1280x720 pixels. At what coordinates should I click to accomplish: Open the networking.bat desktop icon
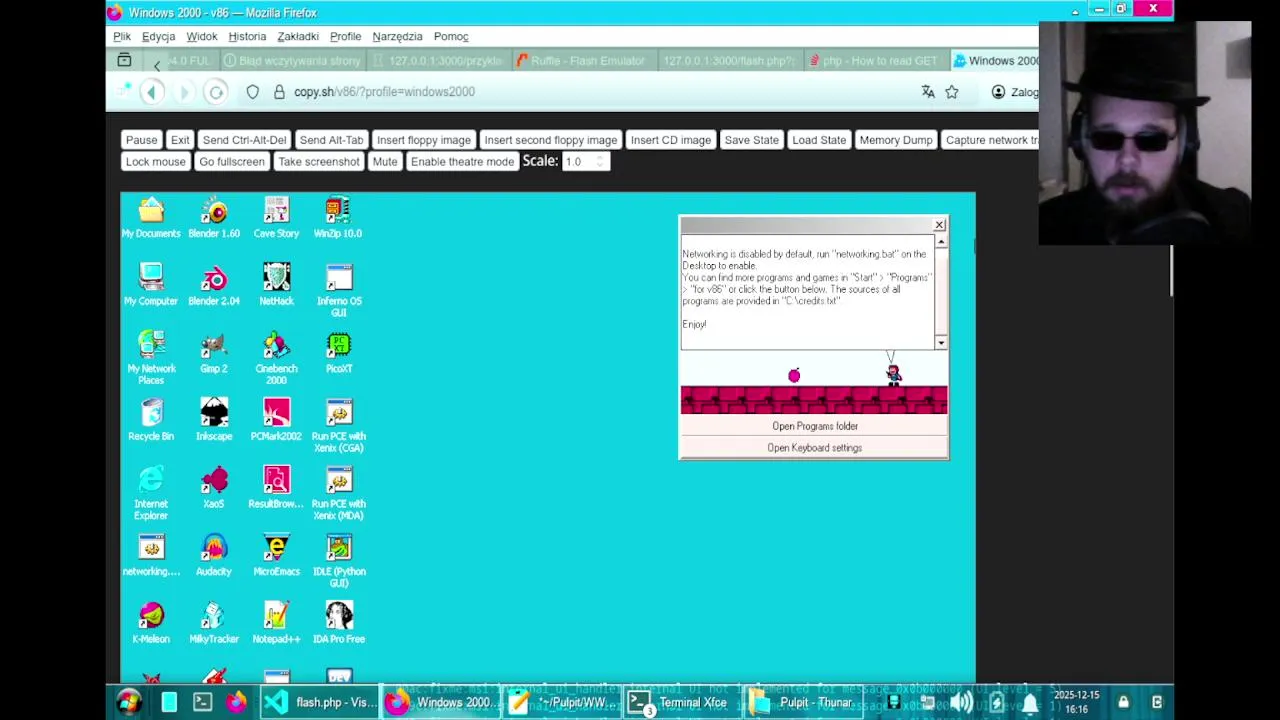pos(151,555)
